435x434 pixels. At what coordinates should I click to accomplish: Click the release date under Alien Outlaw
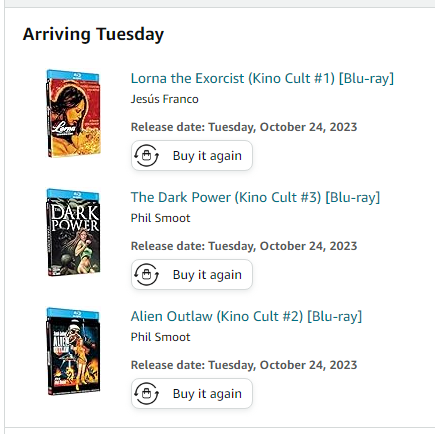[244, 365]
